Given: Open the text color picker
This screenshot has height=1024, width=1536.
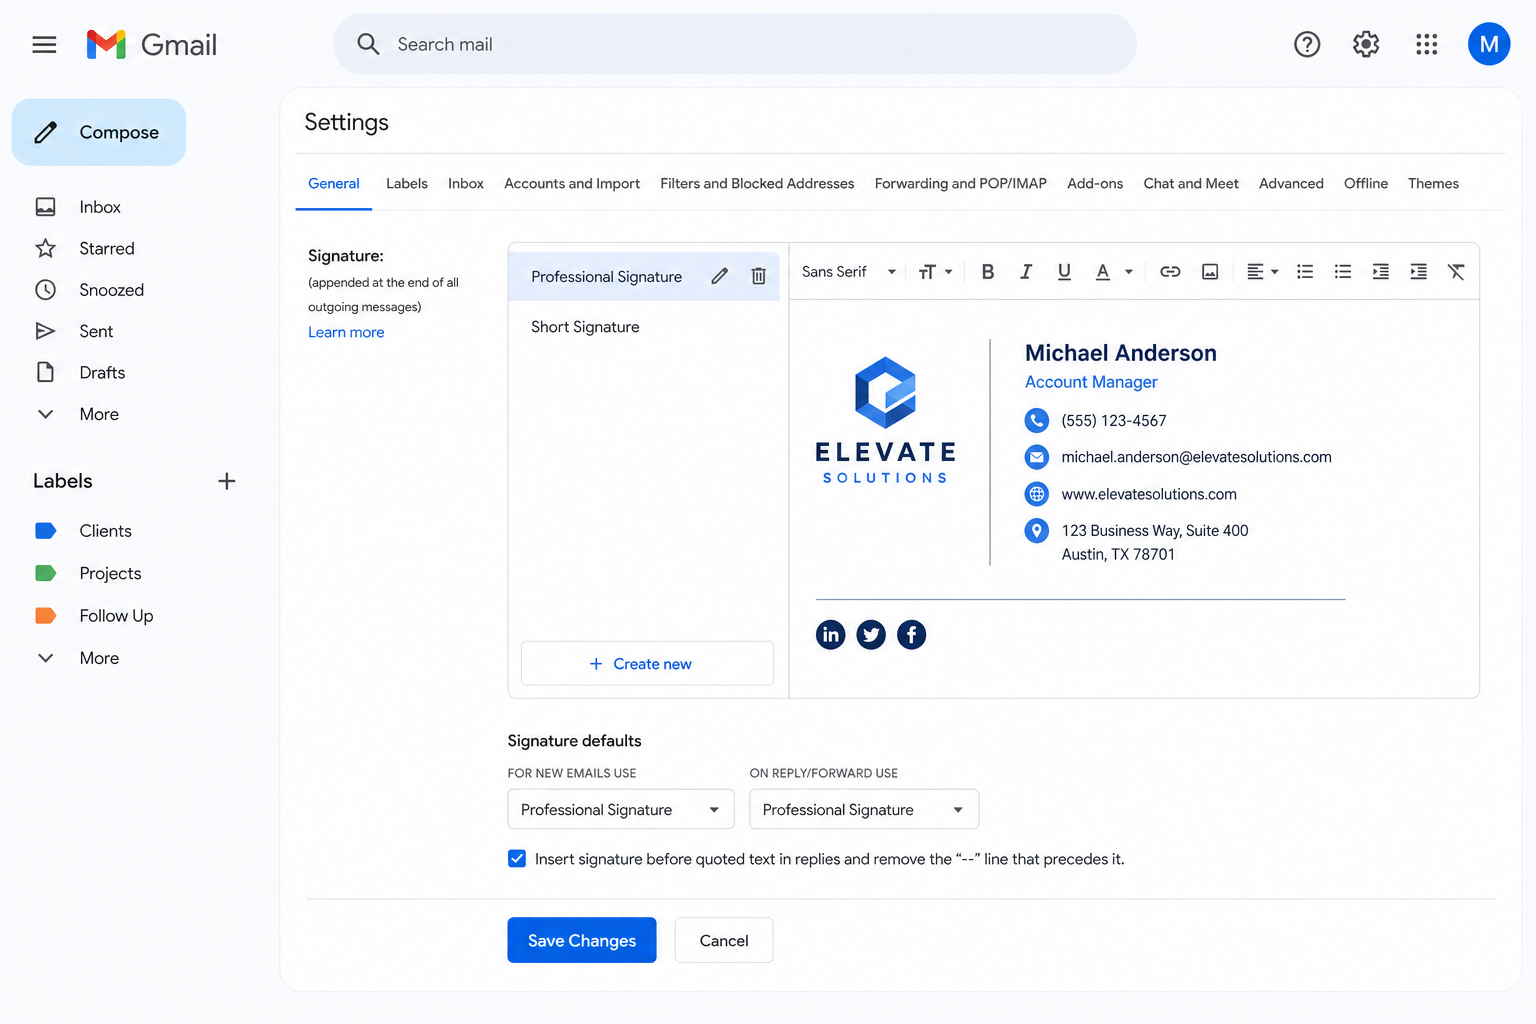Looking at the screenshot, I should [1113, 272].
